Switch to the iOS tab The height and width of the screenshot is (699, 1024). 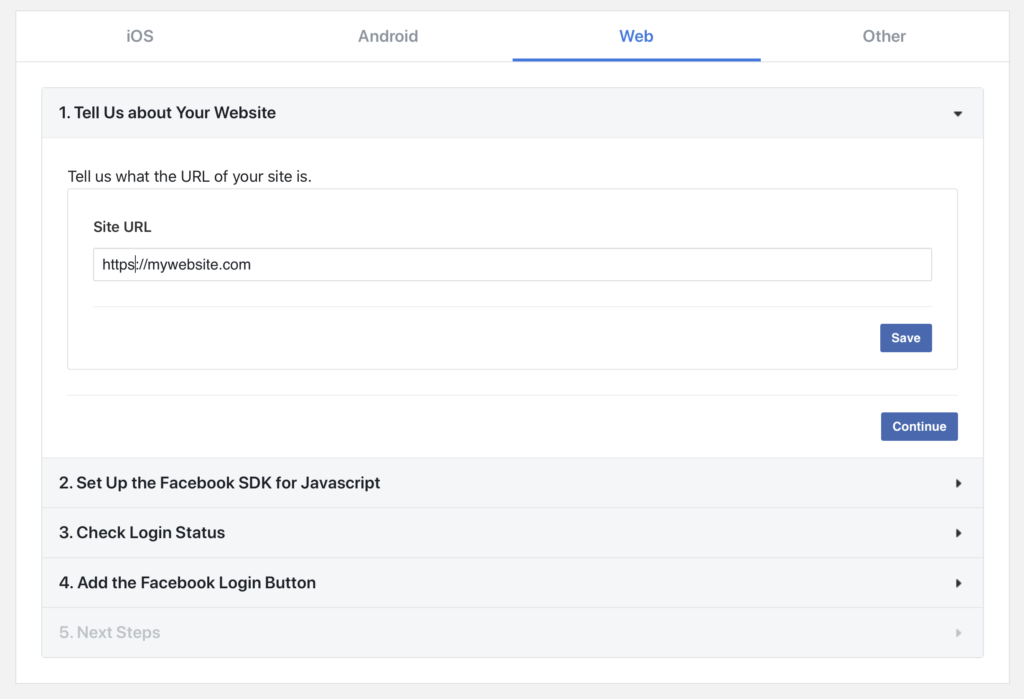tap(140, 37)
